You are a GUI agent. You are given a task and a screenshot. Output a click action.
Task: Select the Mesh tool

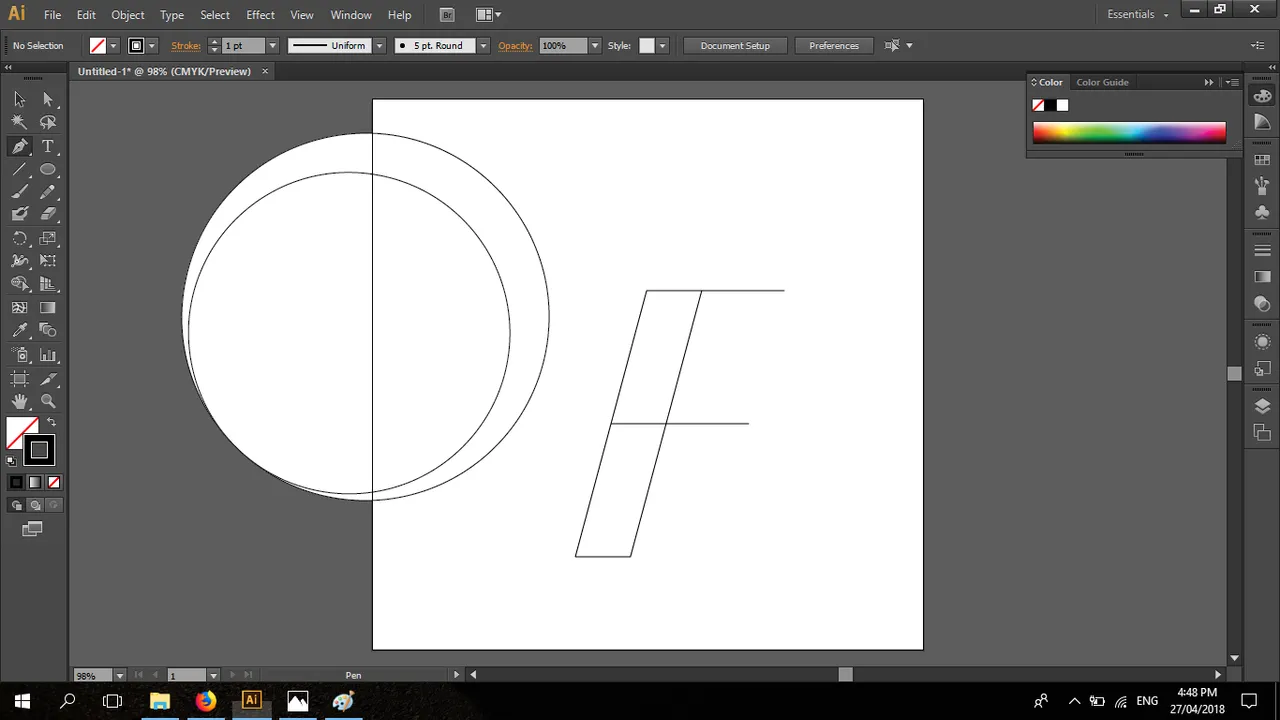click(x=19, y=308)
